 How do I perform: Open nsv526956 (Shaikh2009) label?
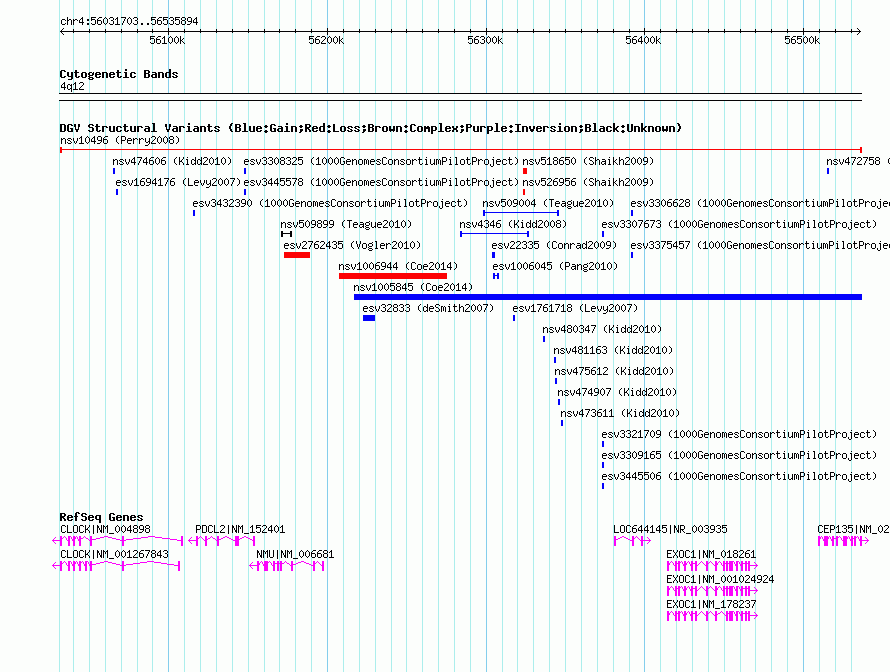pos(588,182)
